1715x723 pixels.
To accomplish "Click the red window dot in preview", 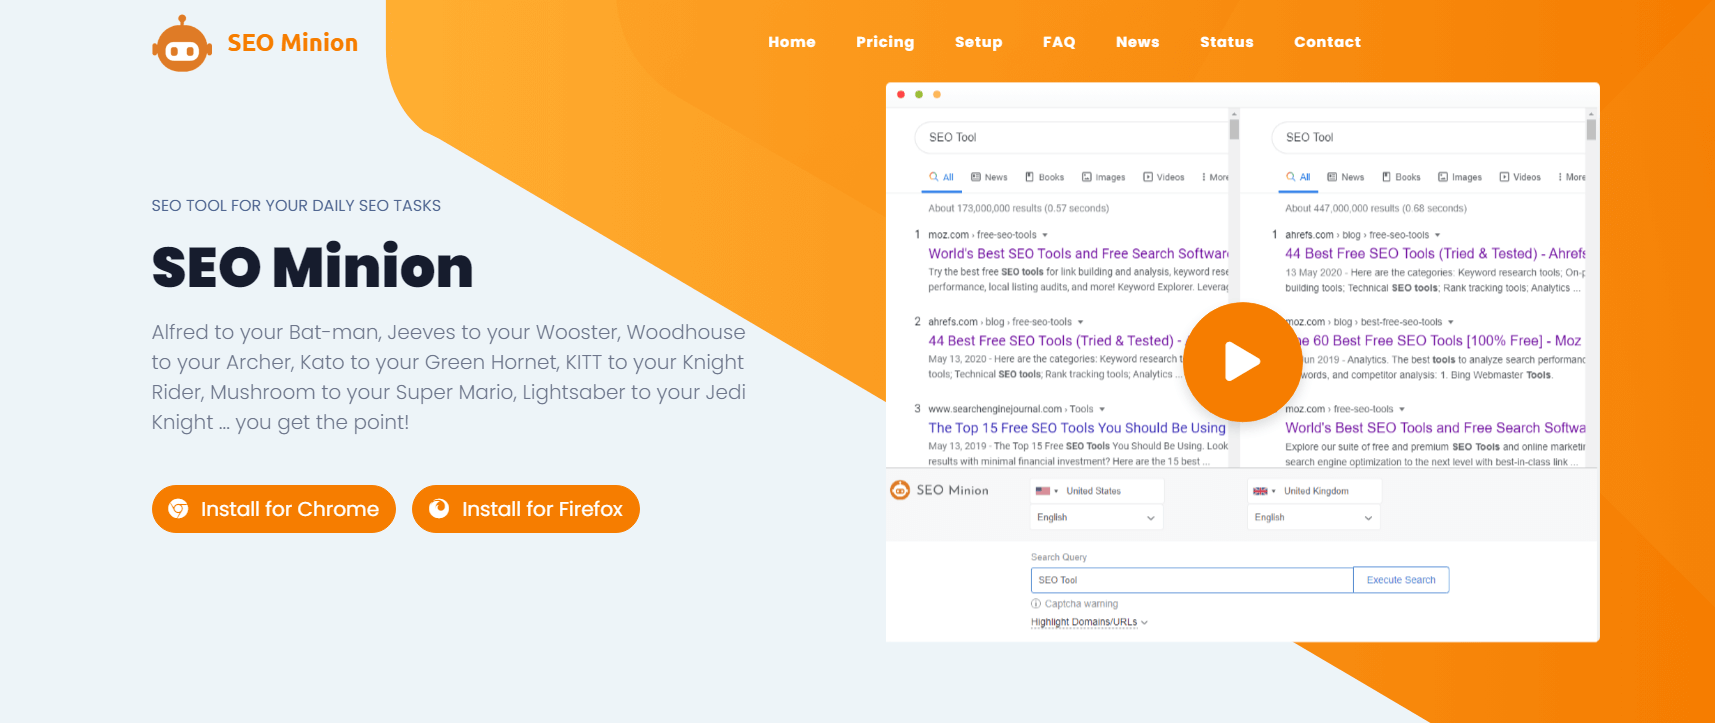I will [x=901, y=94].
